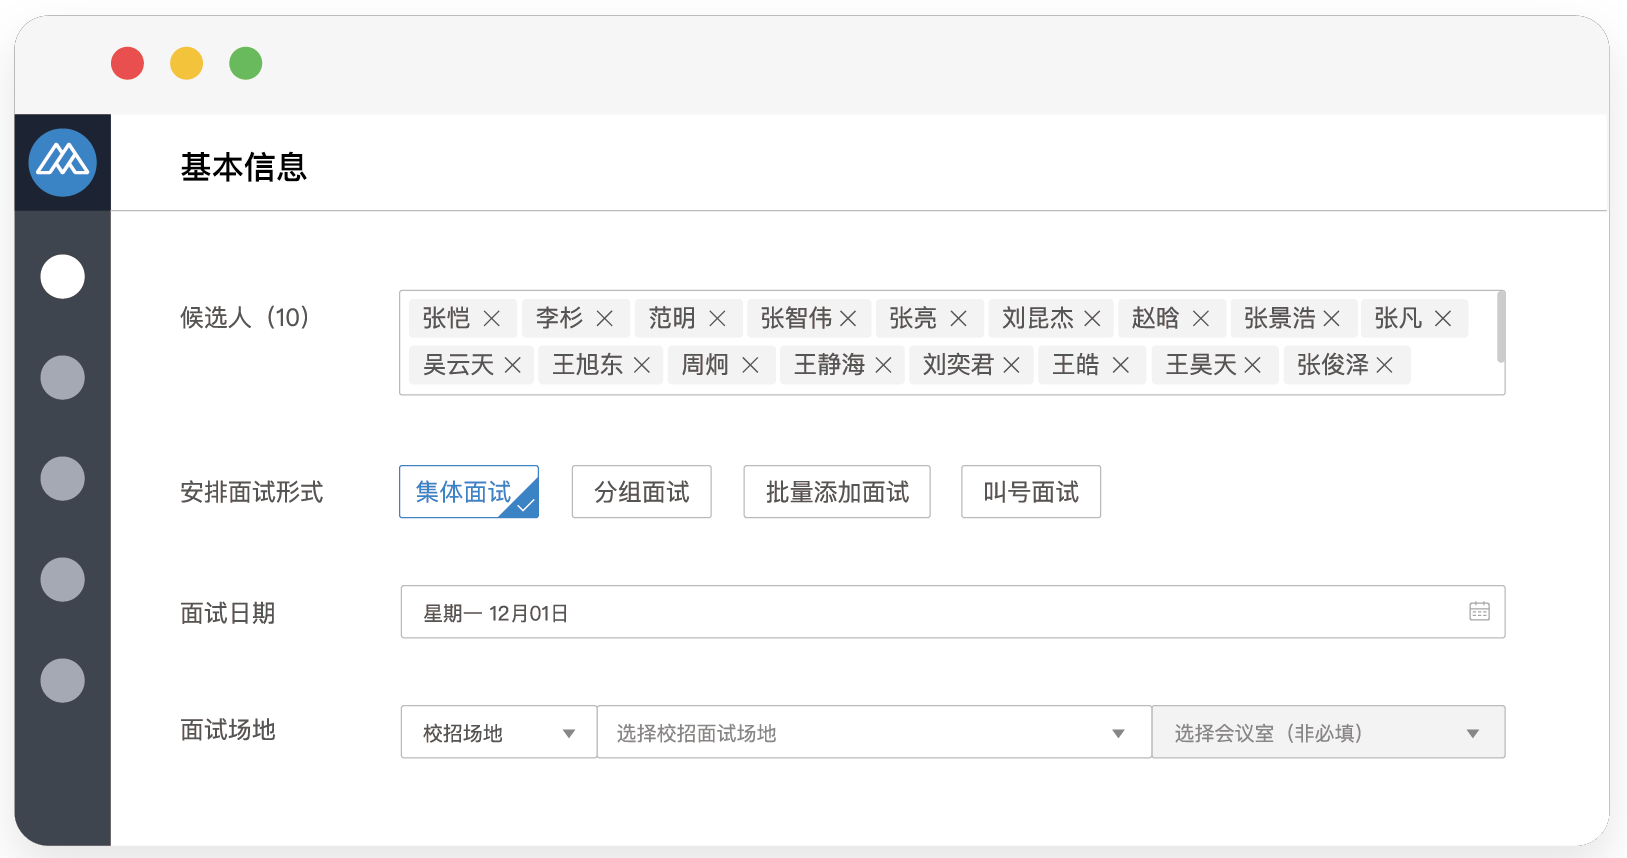Viewport: 1627px width, 858px height.
Task: Open calendar icon in 面试日期 field
Action: tap(1480, 611)
